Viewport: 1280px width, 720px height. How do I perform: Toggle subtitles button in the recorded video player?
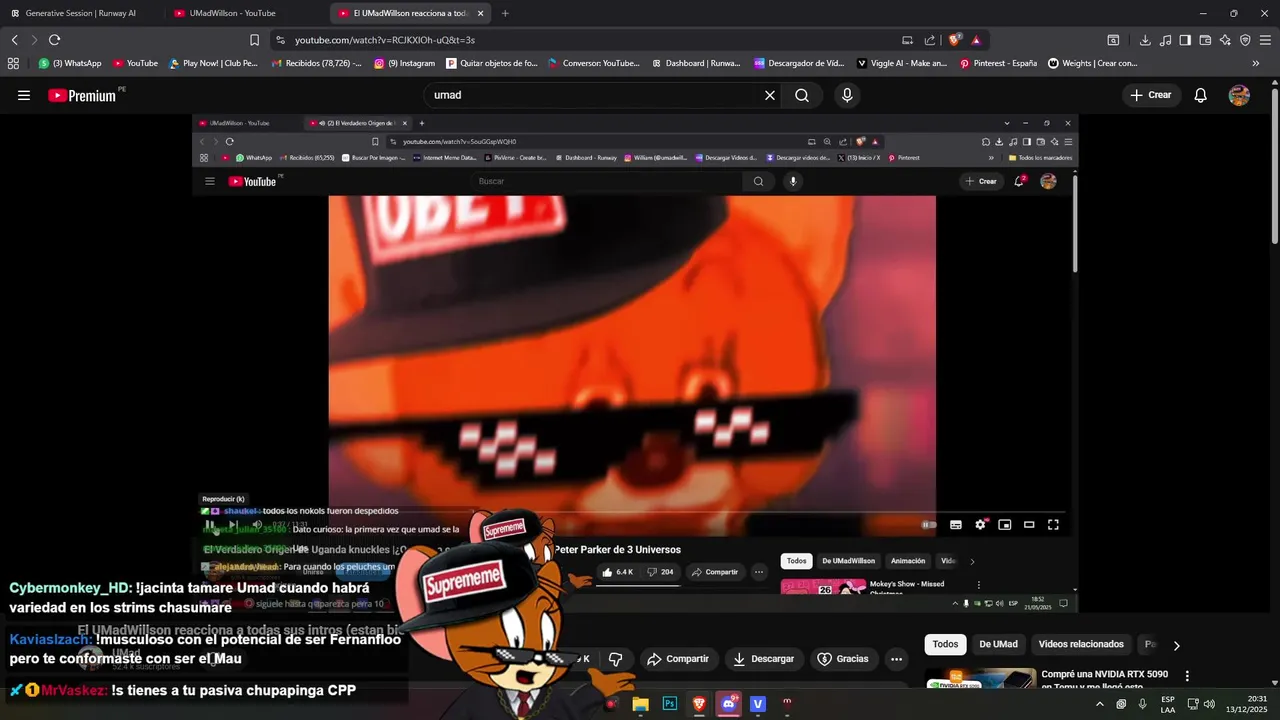click(956, 525)
